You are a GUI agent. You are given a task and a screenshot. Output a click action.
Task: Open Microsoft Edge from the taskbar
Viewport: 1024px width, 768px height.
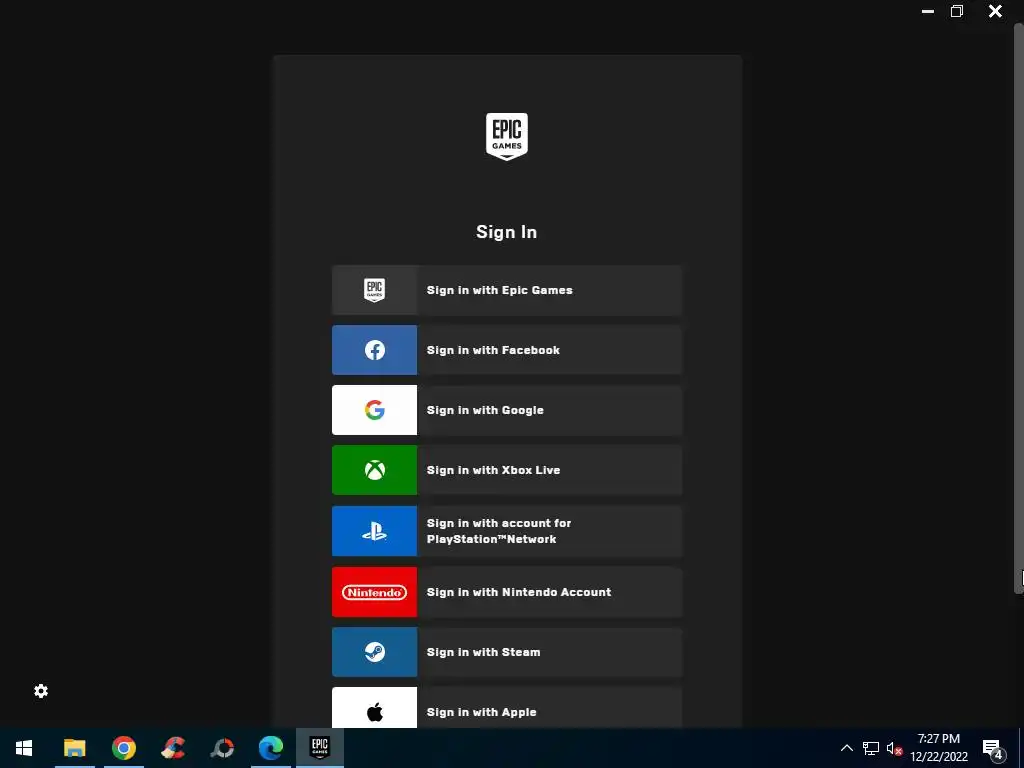tap(271, 748)
